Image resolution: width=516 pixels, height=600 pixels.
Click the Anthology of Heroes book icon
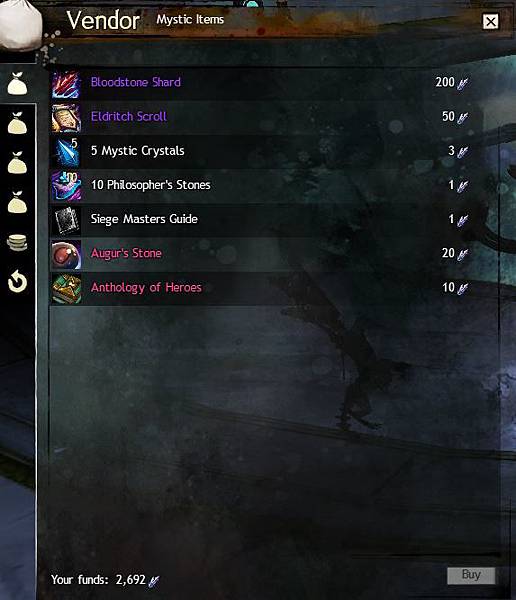66,289
